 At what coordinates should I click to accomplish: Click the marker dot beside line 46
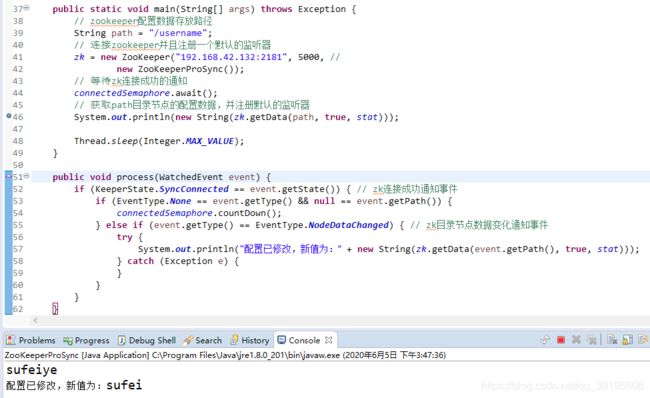tap(9, 116)
